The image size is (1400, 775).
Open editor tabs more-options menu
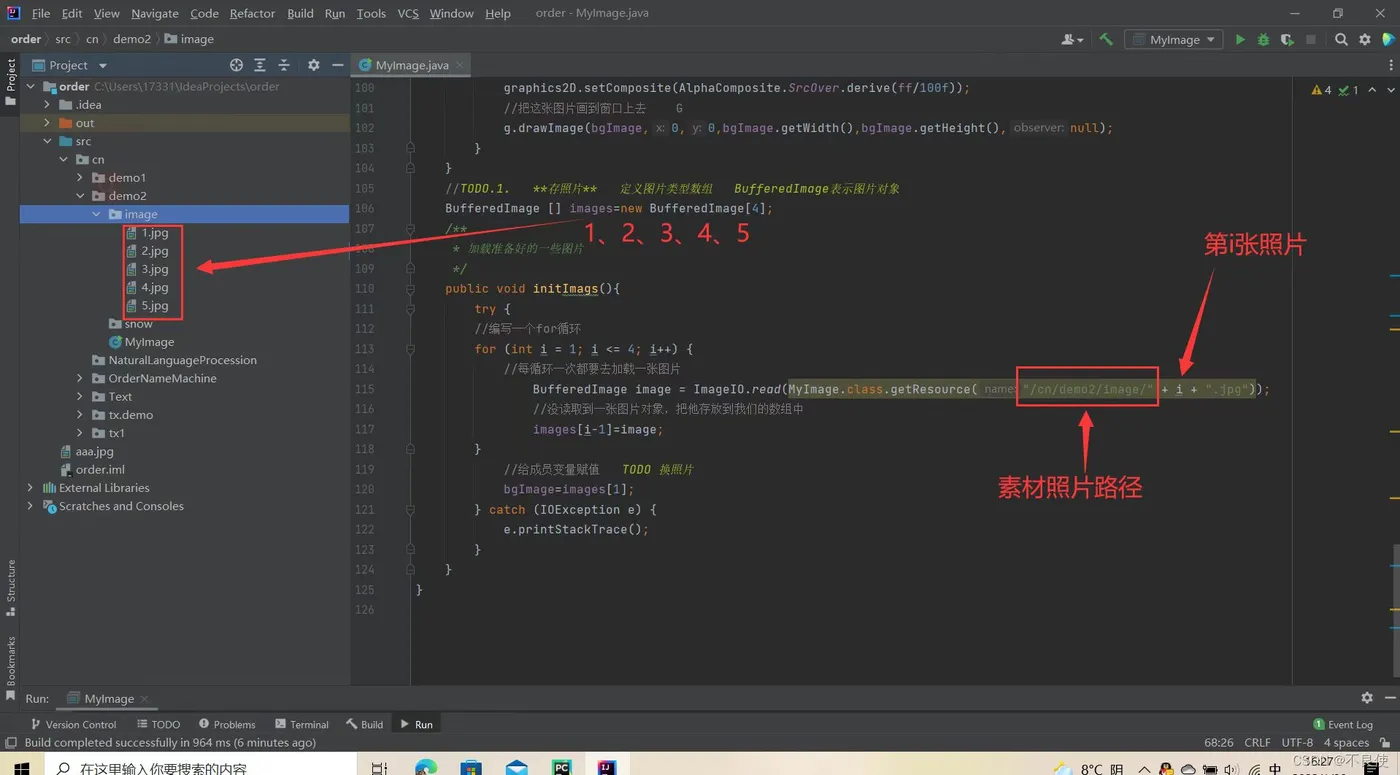pyautogui.click(x=1391, y=65)
